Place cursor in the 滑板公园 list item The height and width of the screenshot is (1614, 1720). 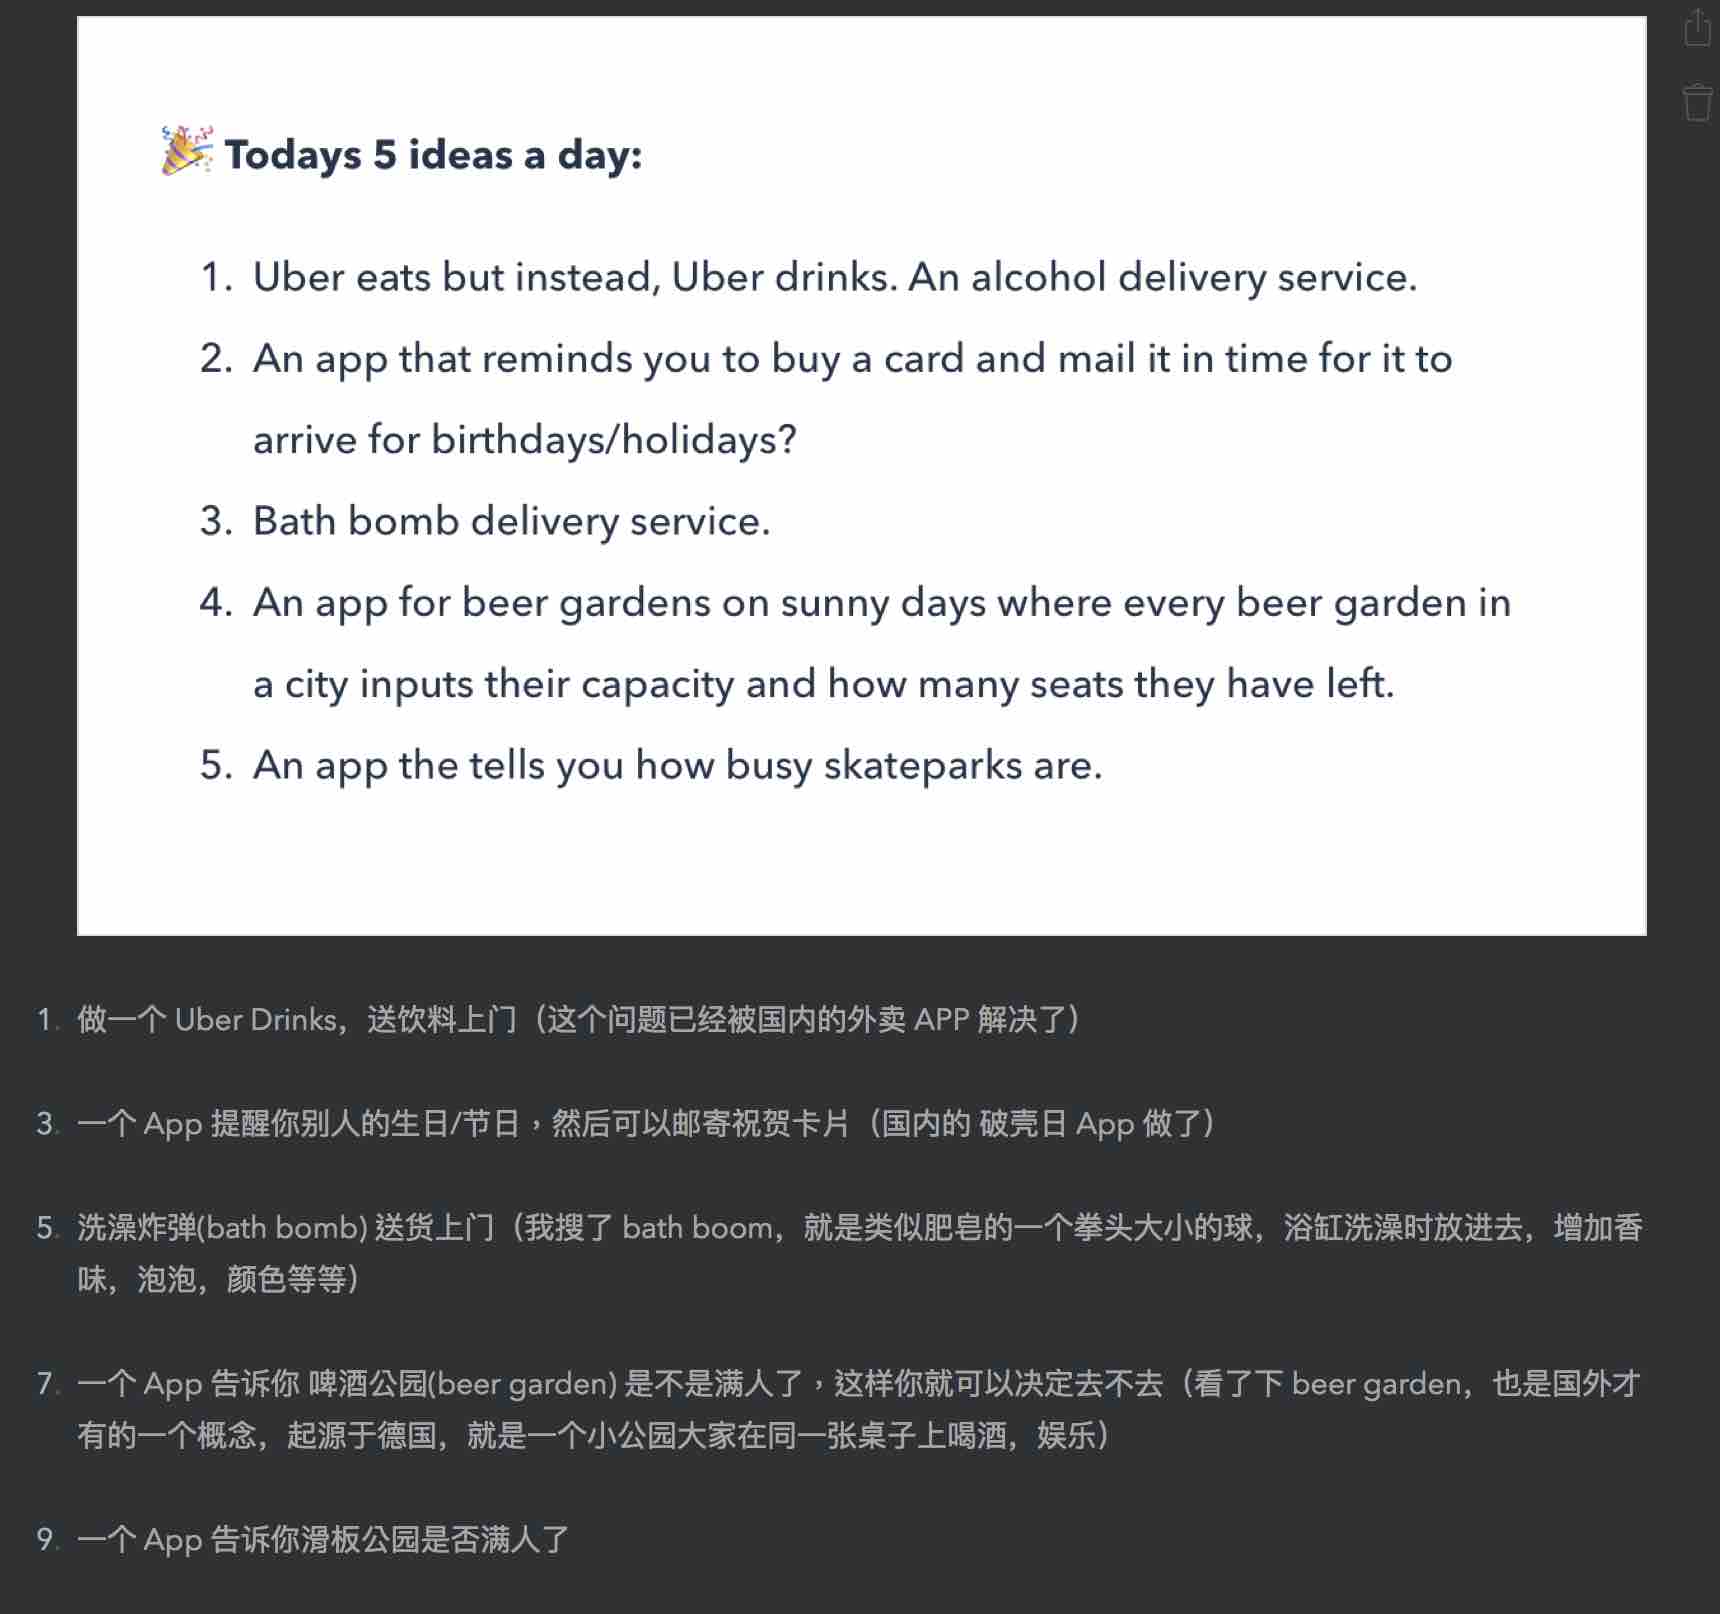point(323,1540)
